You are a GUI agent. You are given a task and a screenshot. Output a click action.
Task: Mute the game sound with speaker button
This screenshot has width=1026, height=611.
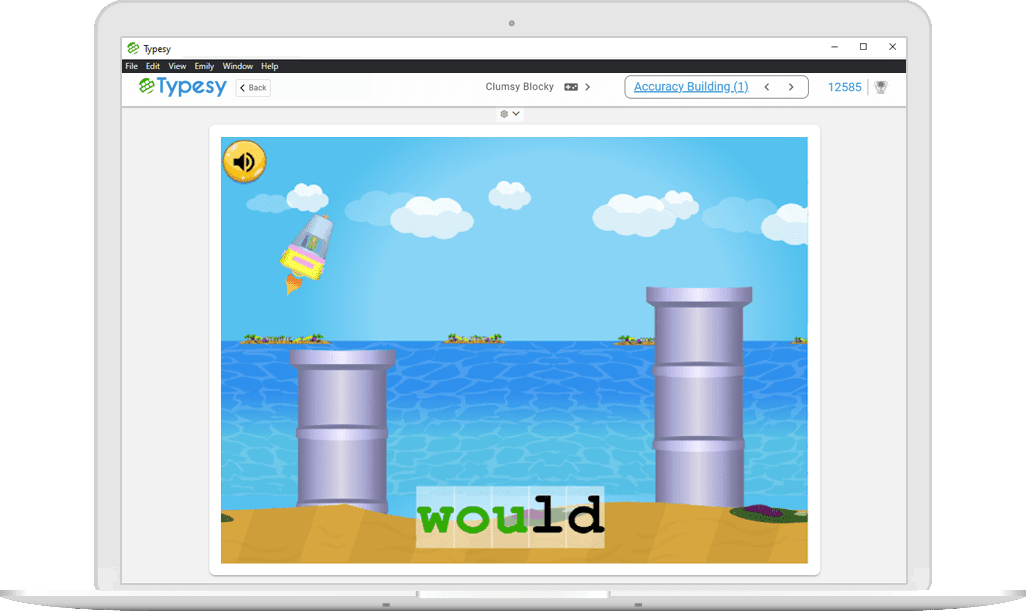244,161
